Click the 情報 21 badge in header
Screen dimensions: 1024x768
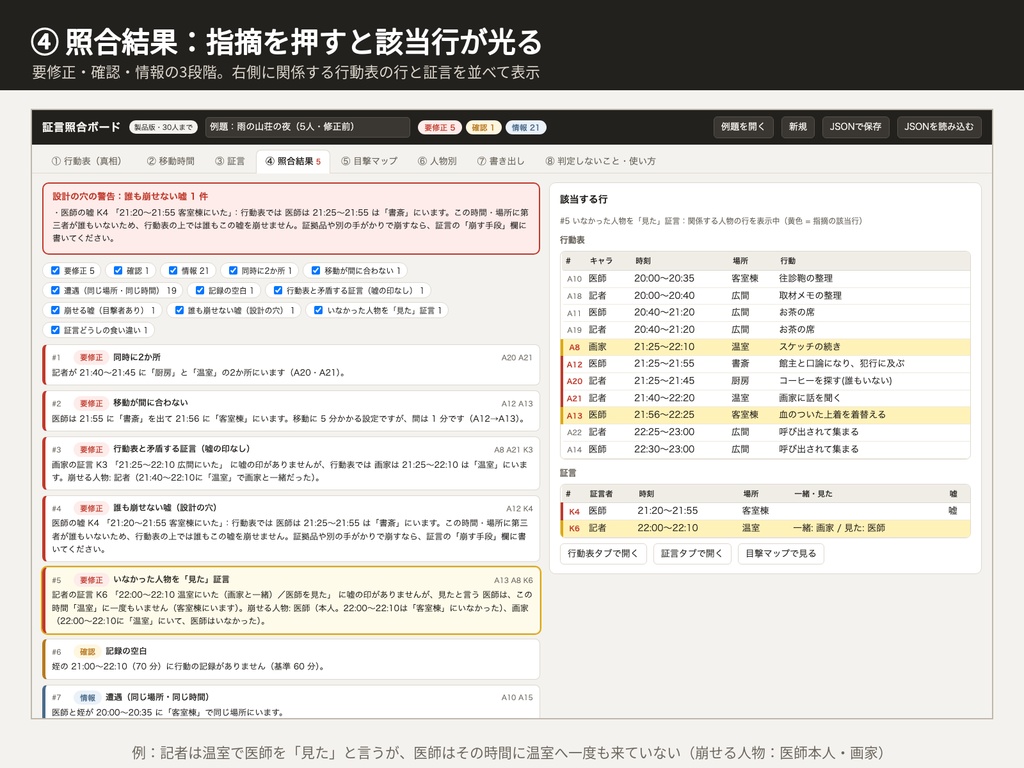point(526,127)
